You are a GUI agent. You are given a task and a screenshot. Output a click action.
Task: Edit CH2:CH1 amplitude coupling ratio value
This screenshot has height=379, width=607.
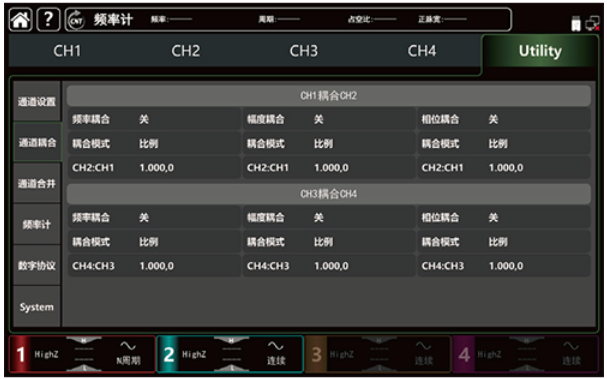pos(329,168)
